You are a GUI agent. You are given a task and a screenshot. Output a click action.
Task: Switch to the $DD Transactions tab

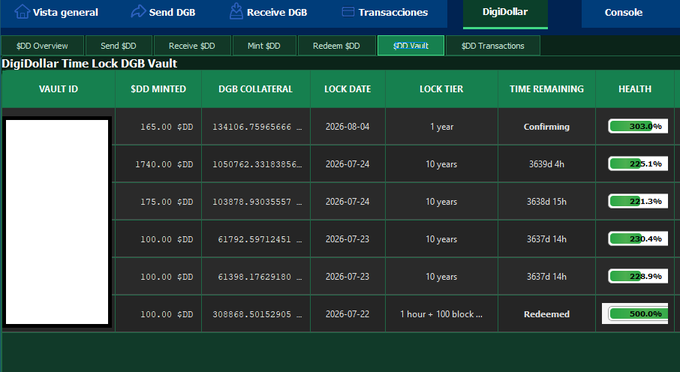pyautogui.click(x=493, y=46)
